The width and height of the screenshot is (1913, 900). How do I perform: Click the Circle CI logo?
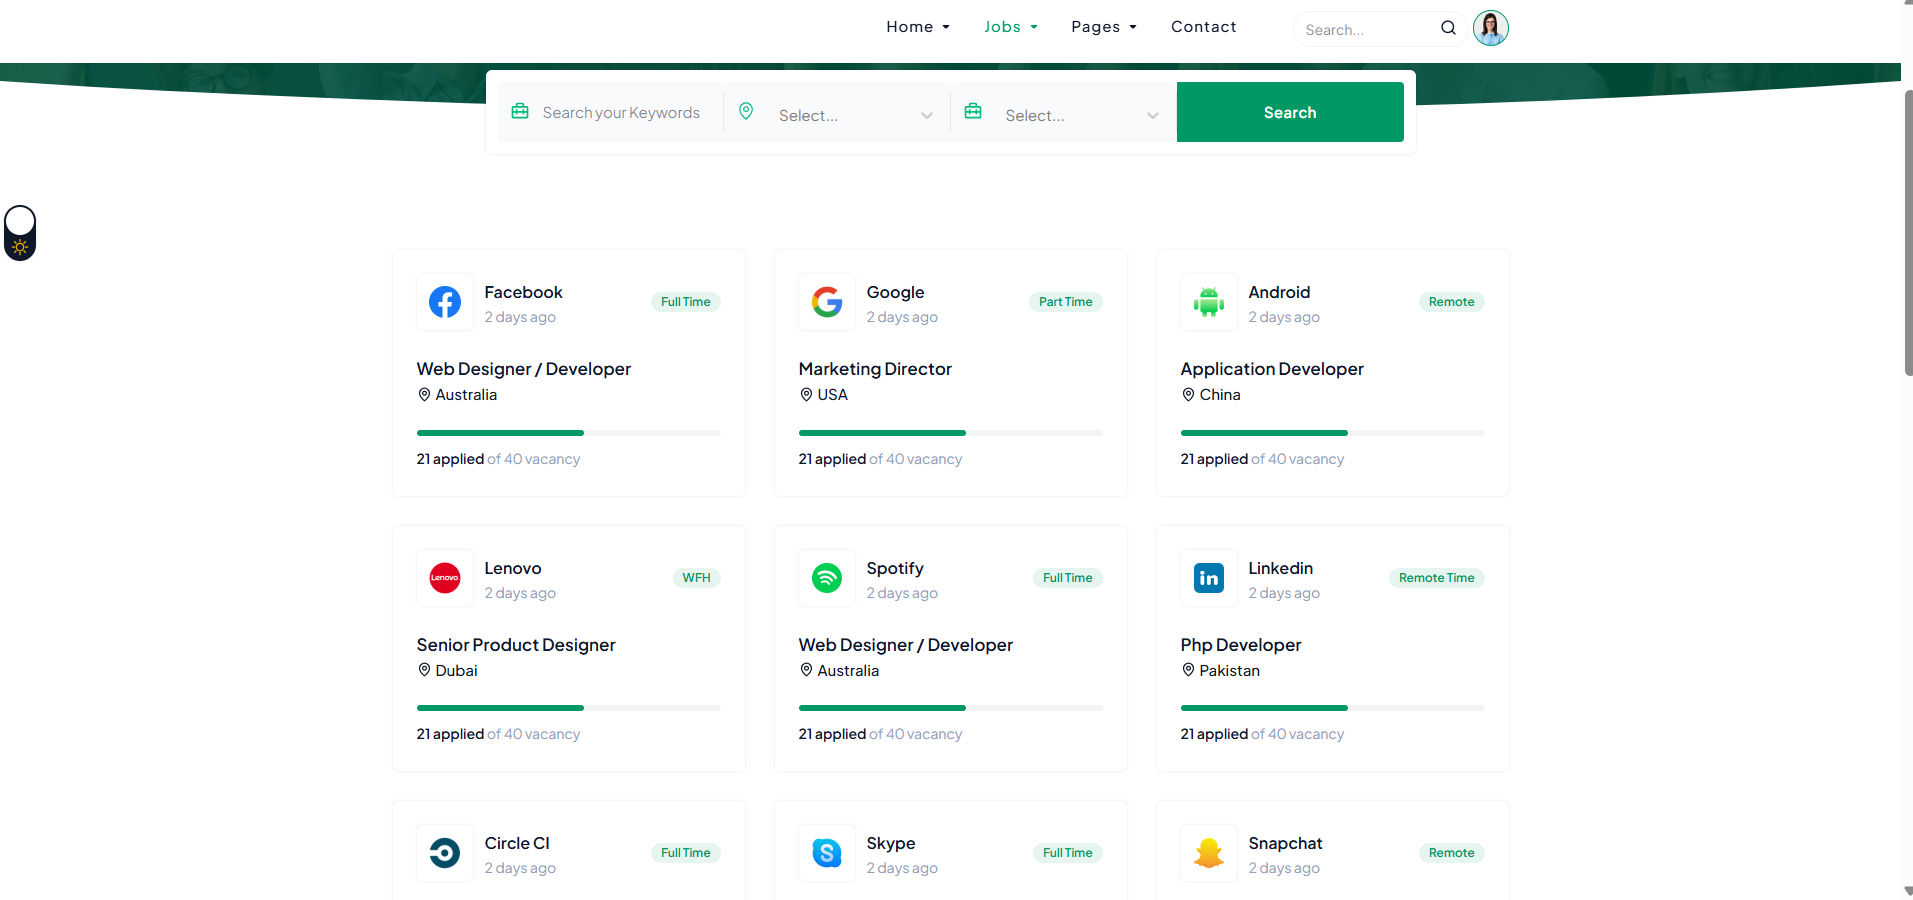pos(445,853)
